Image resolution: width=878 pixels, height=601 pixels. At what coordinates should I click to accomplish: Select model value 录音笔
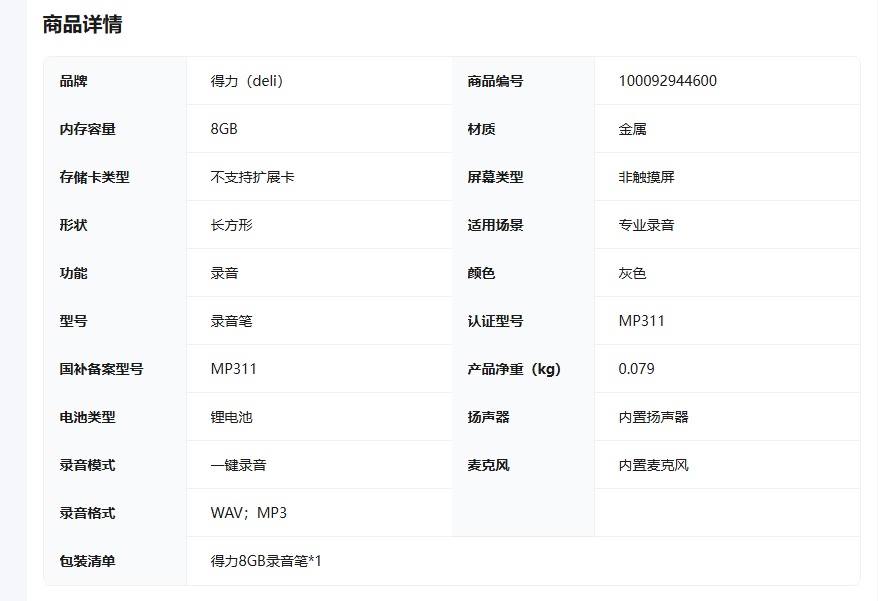point(232,322)
